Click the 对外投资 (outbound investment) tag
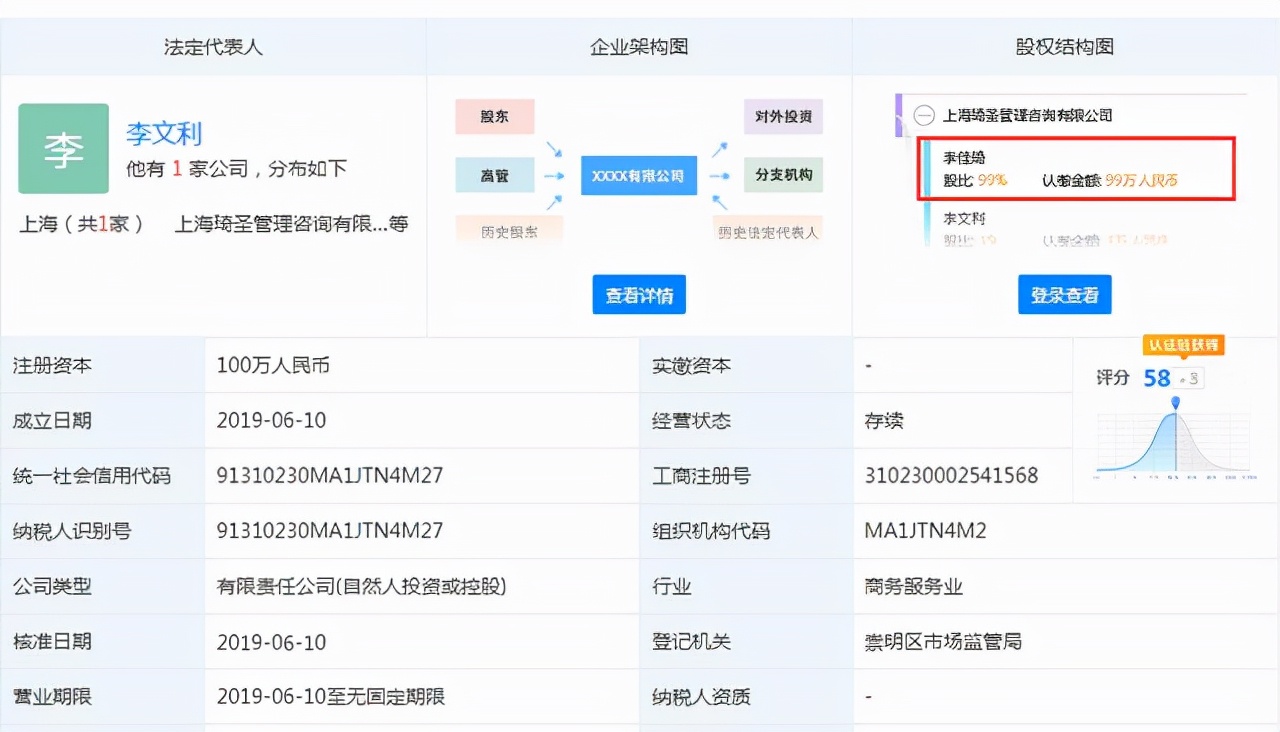The height and width of the screenshot is (732, 1280). (783, 116)
